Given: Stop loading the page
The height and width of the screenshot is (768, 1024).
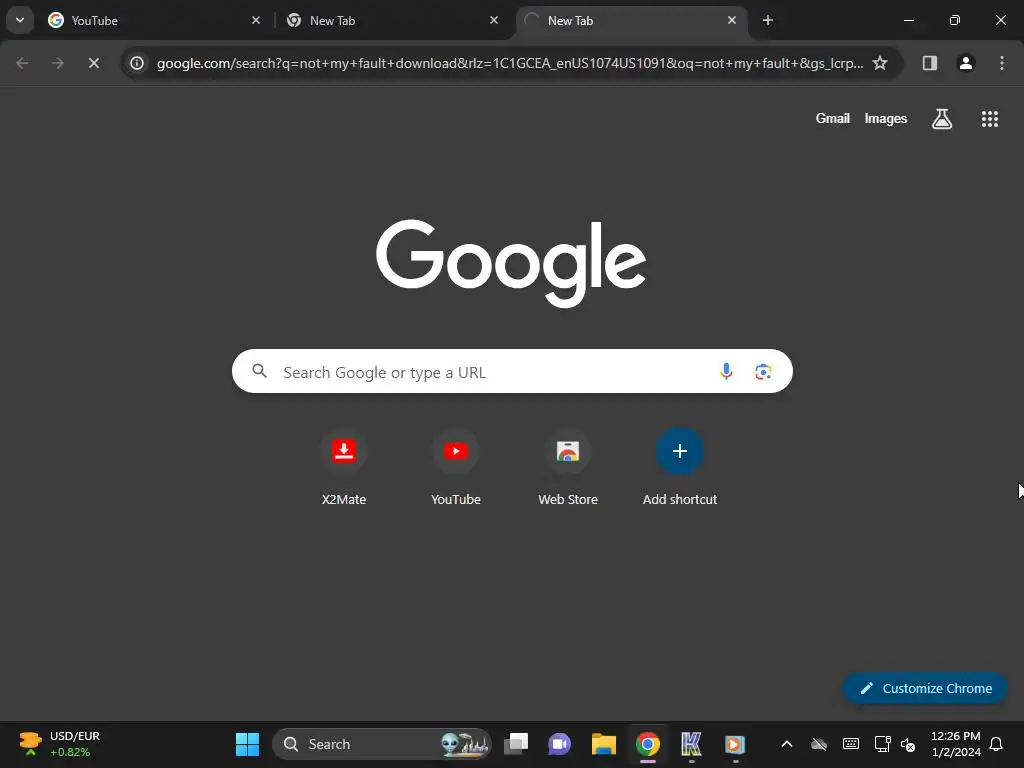Looking at the screenshot, I should (94, 63).
